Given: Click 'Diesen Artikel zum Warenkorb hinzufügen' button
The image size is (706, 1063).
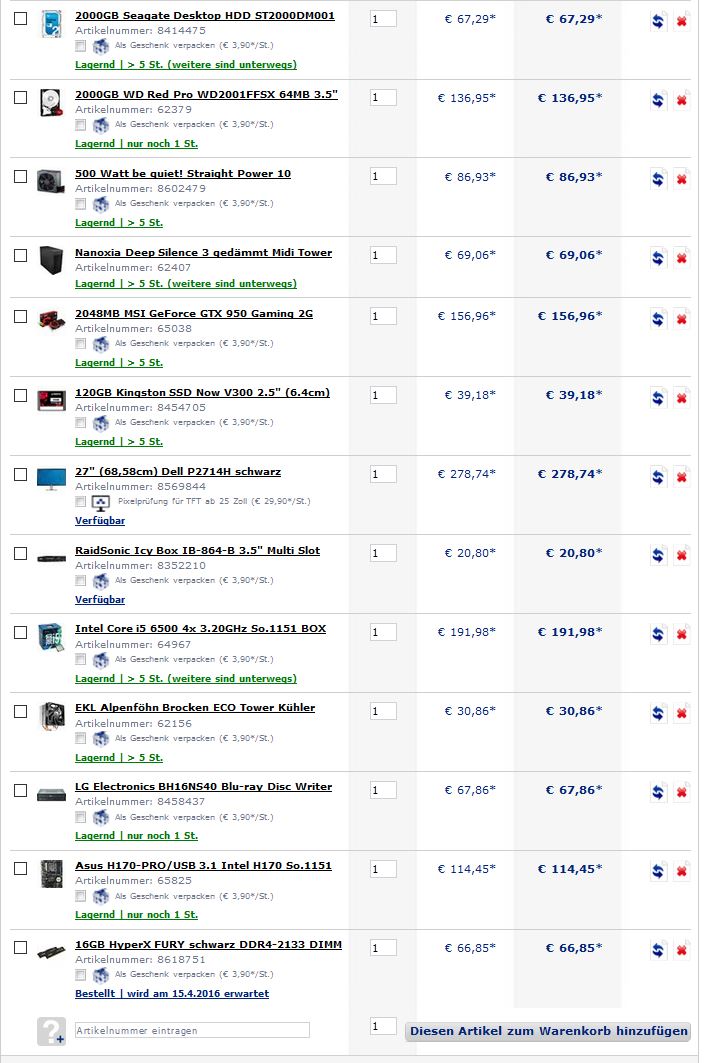Looking at the screenshot, I should click(x=549, y=1031).
